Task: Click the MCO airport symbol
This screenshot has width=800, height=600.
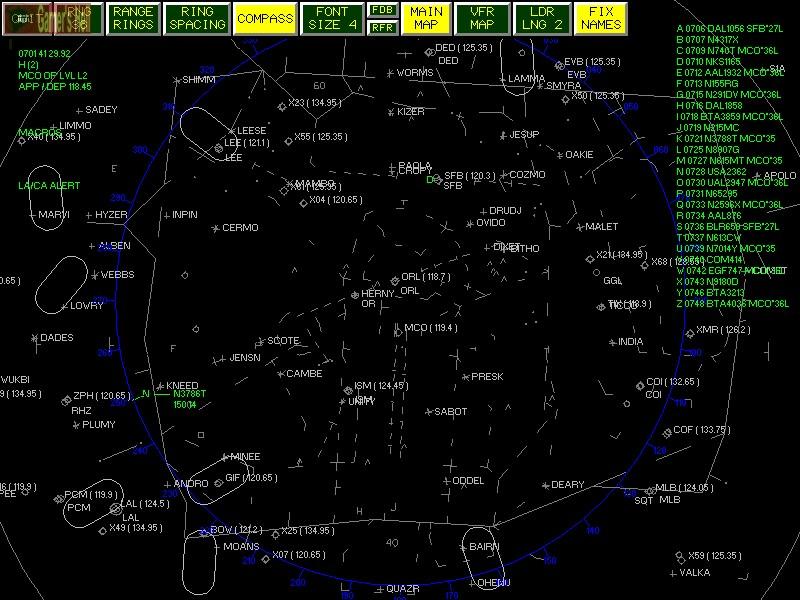Action: (x=397, y=330)
